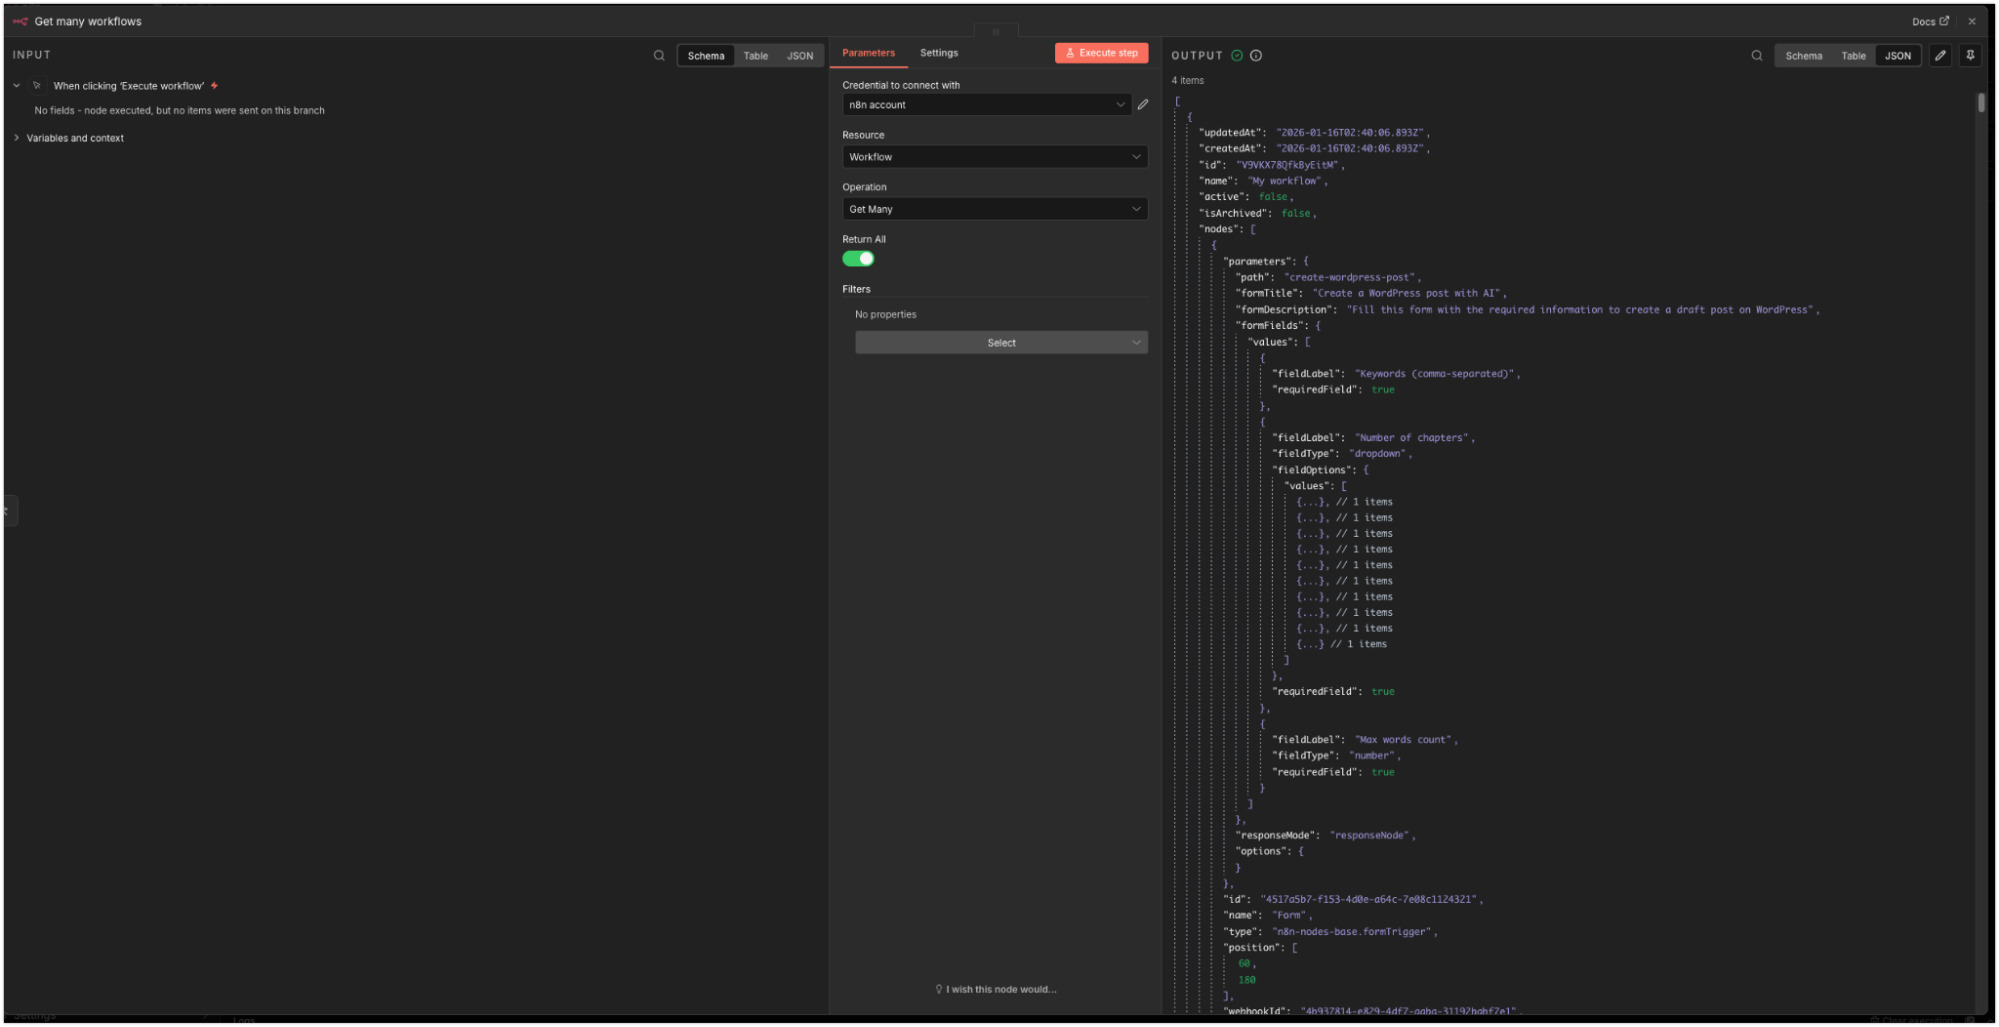Viewport: 1999px width, 1027px height.
Task: Open the Resource dropdown
Action: (x=994, y=157)
